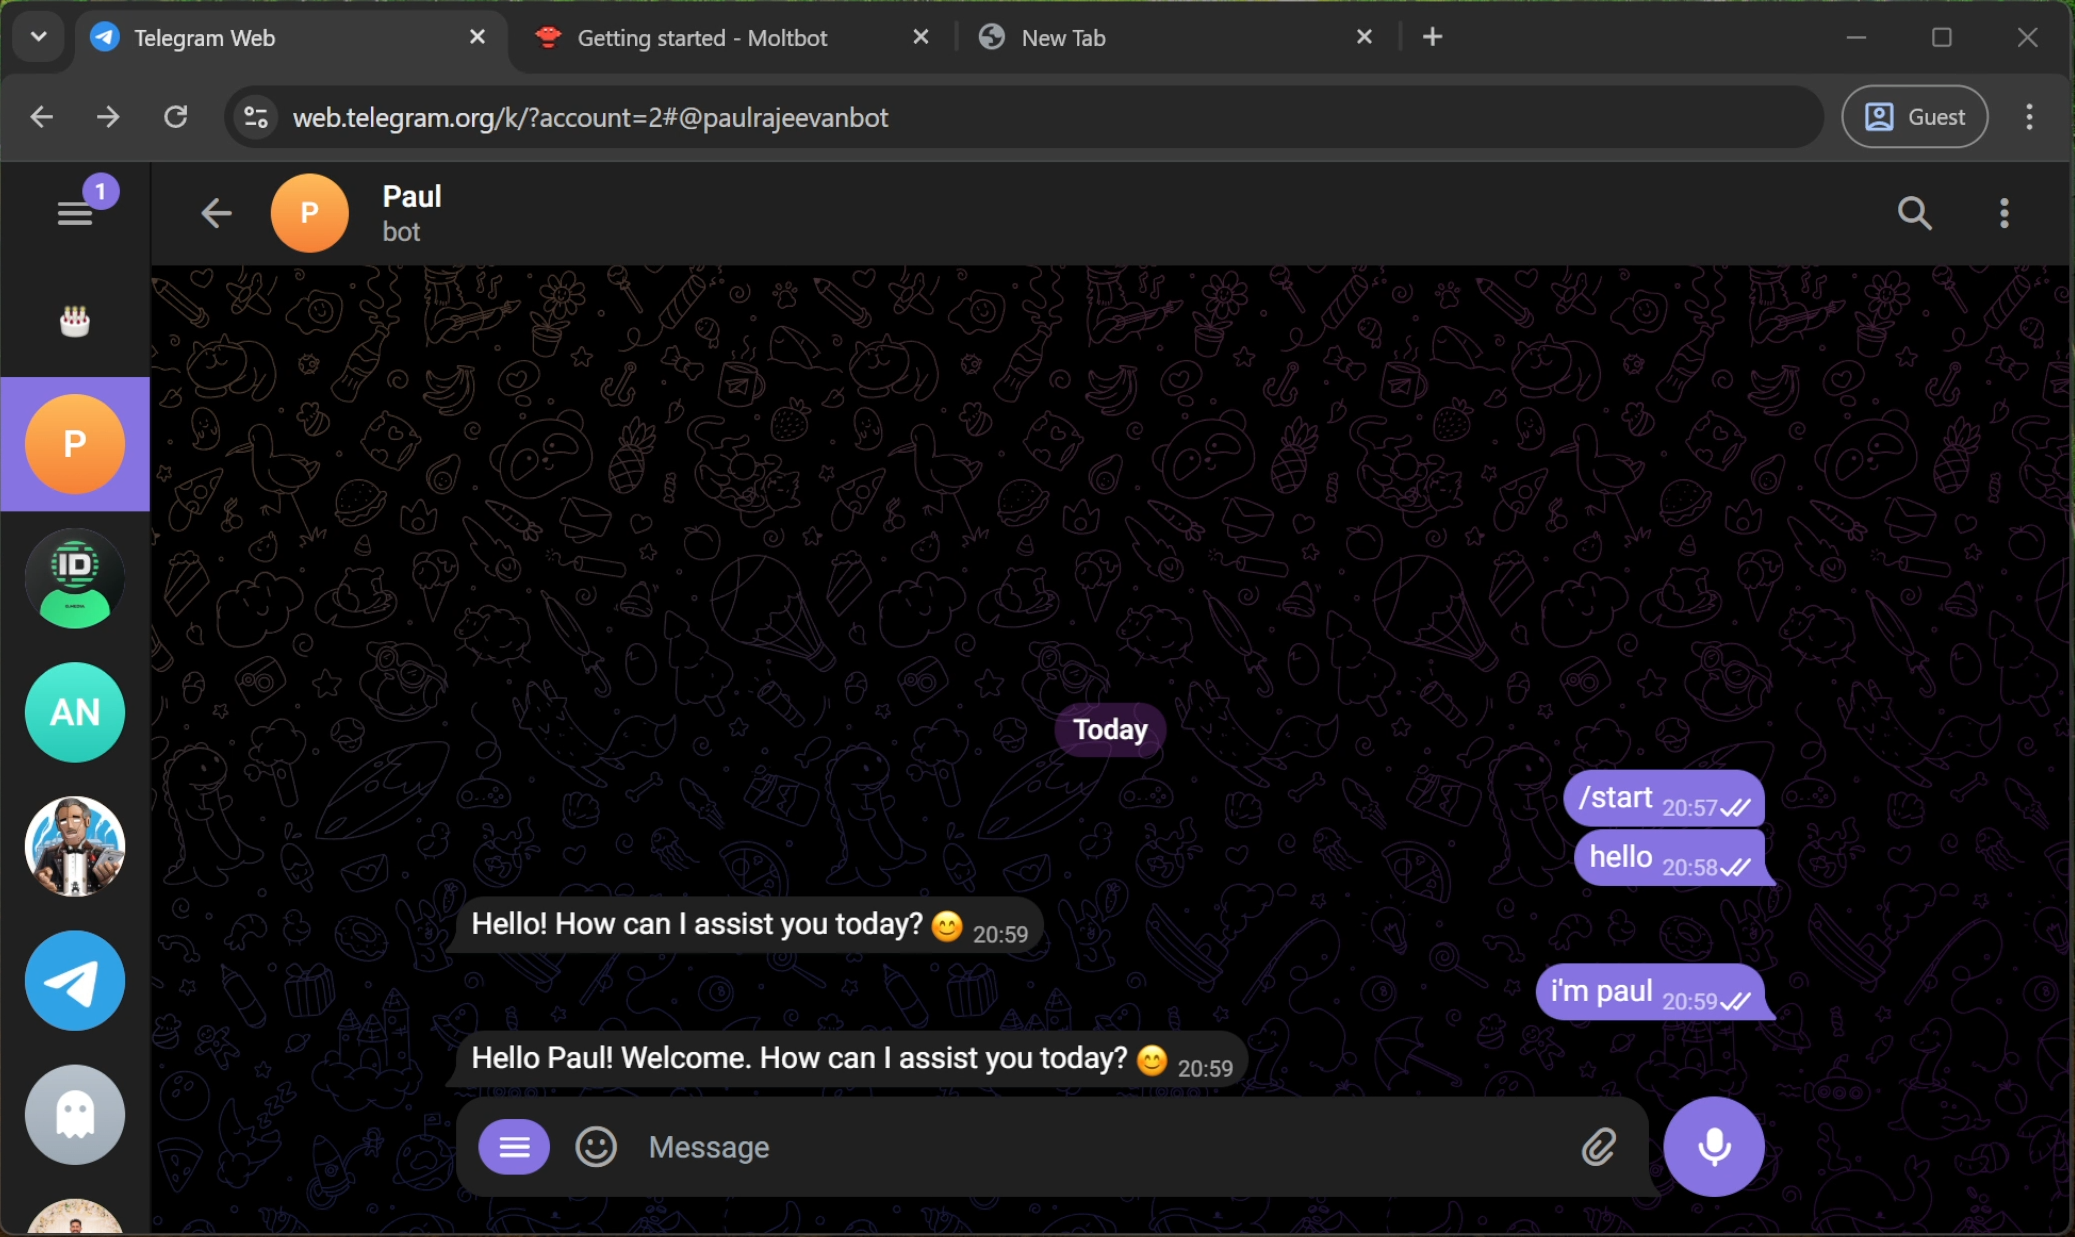2075x1237 pixels.
Task: Open chat options via three-dot menu
Action: 2004,212
